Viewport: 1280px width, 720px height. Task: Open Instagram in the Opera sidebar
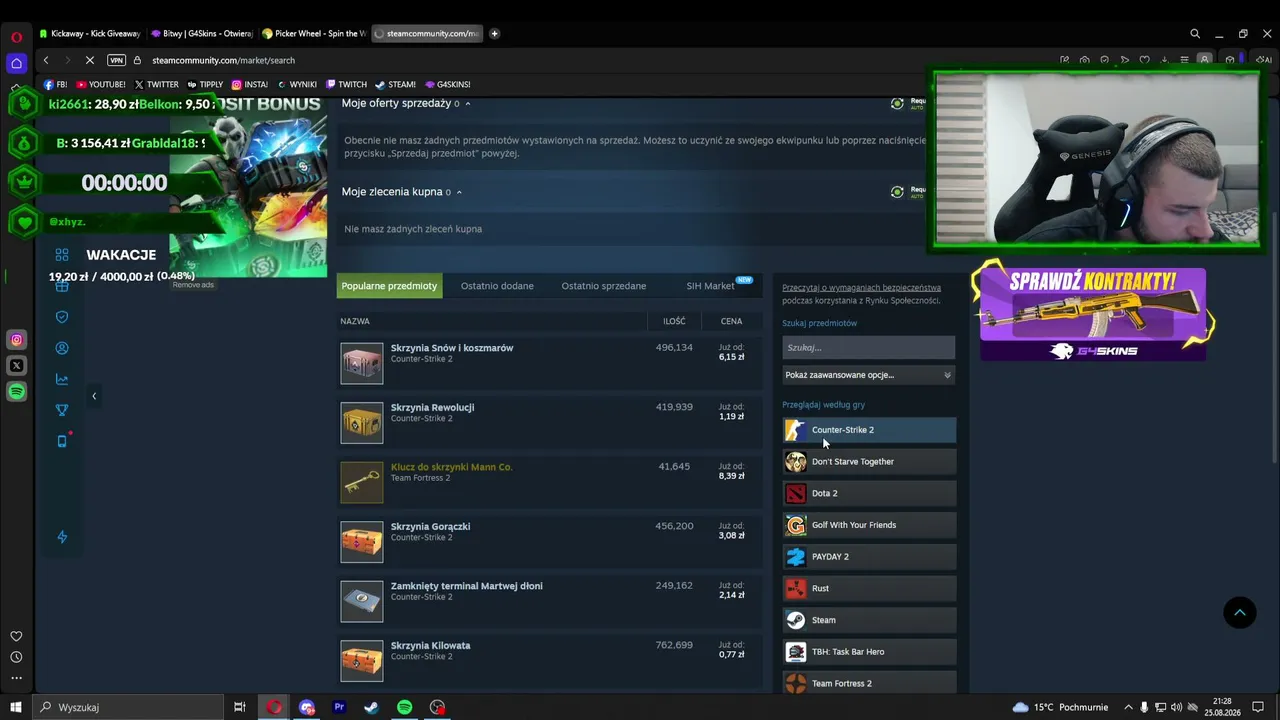click(x=16, y=340)
